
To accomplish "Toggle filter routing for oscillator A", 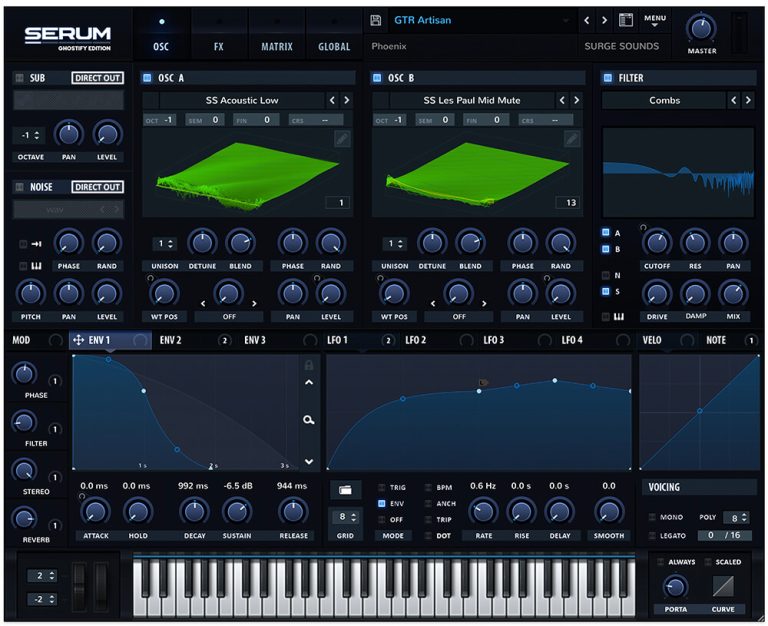I will (x=606, y=232).
